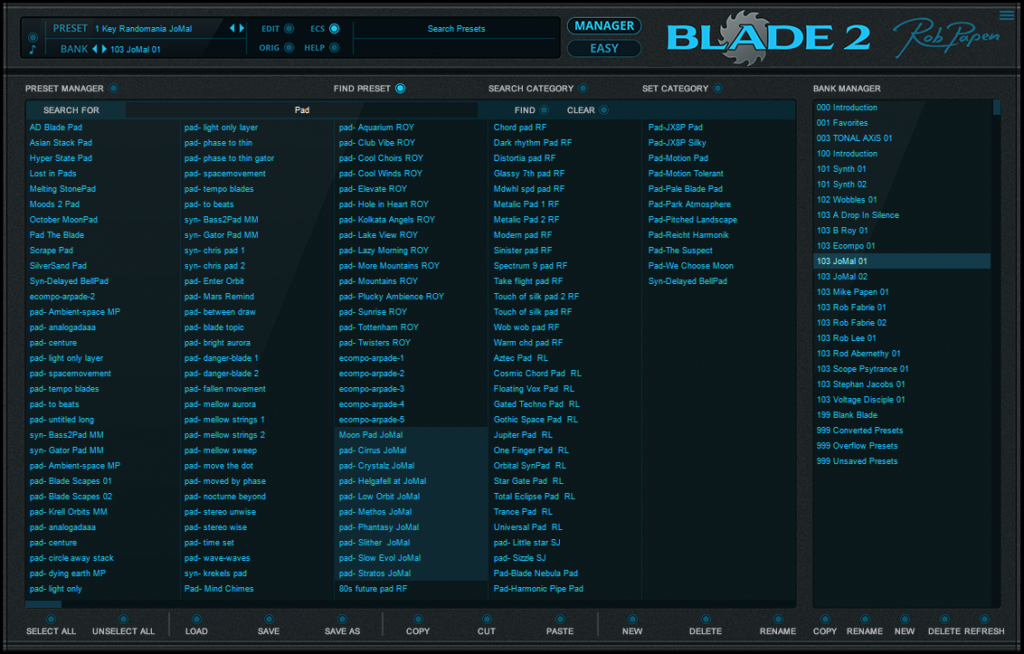1024x654 pixels.
Task: Click the preset COPY indicator button
Action: coord(418,619)
